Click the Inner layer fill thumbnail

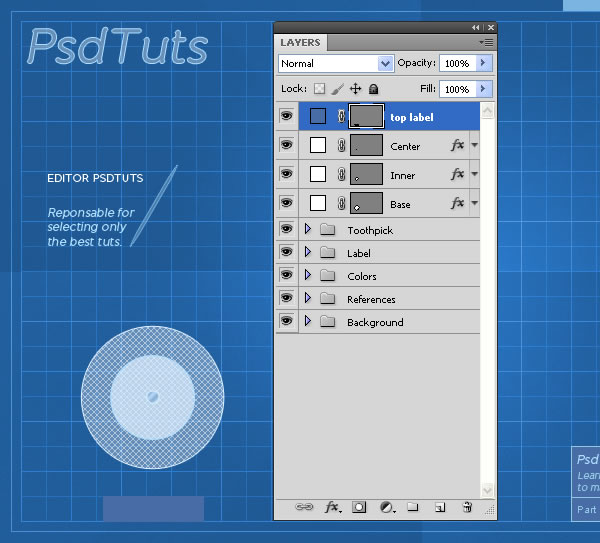click(x=318, y=174)
